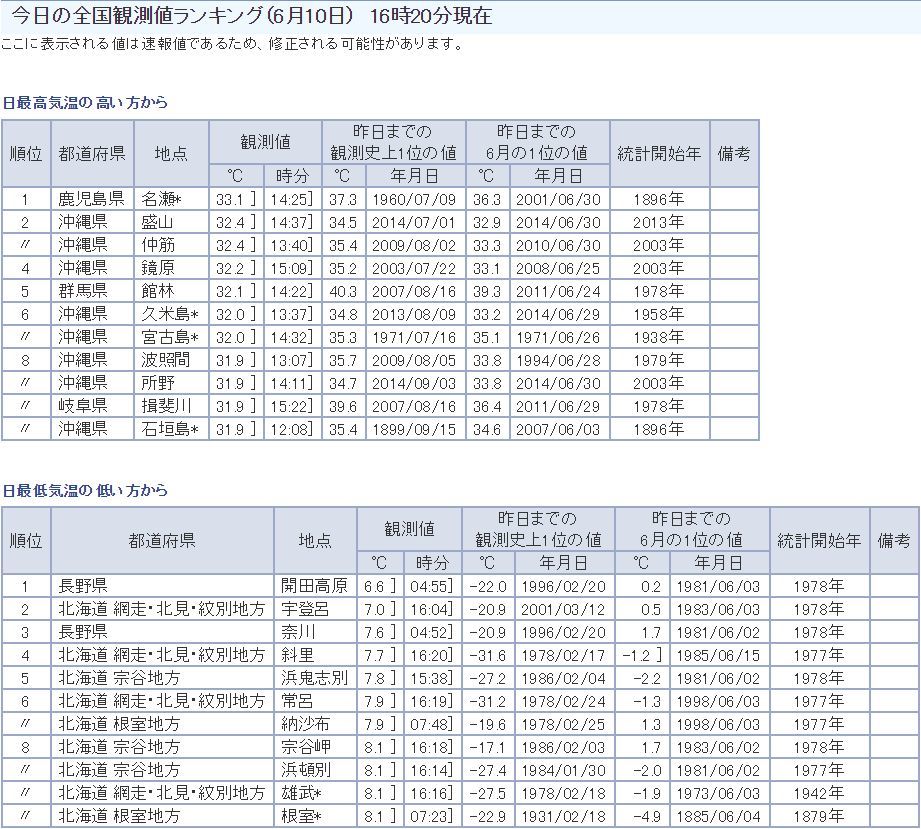Image resolution: width=921 pixels, height=829 pixels.
Task: Open the 館林 station entry
Action: tap(158, 291)
